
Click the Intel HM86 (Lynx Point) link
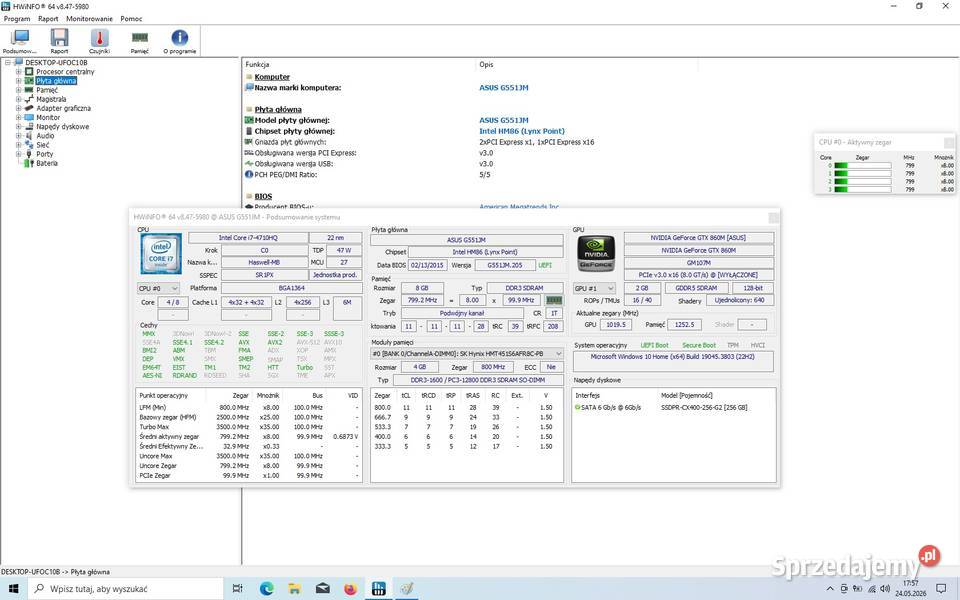coord(522,131)
